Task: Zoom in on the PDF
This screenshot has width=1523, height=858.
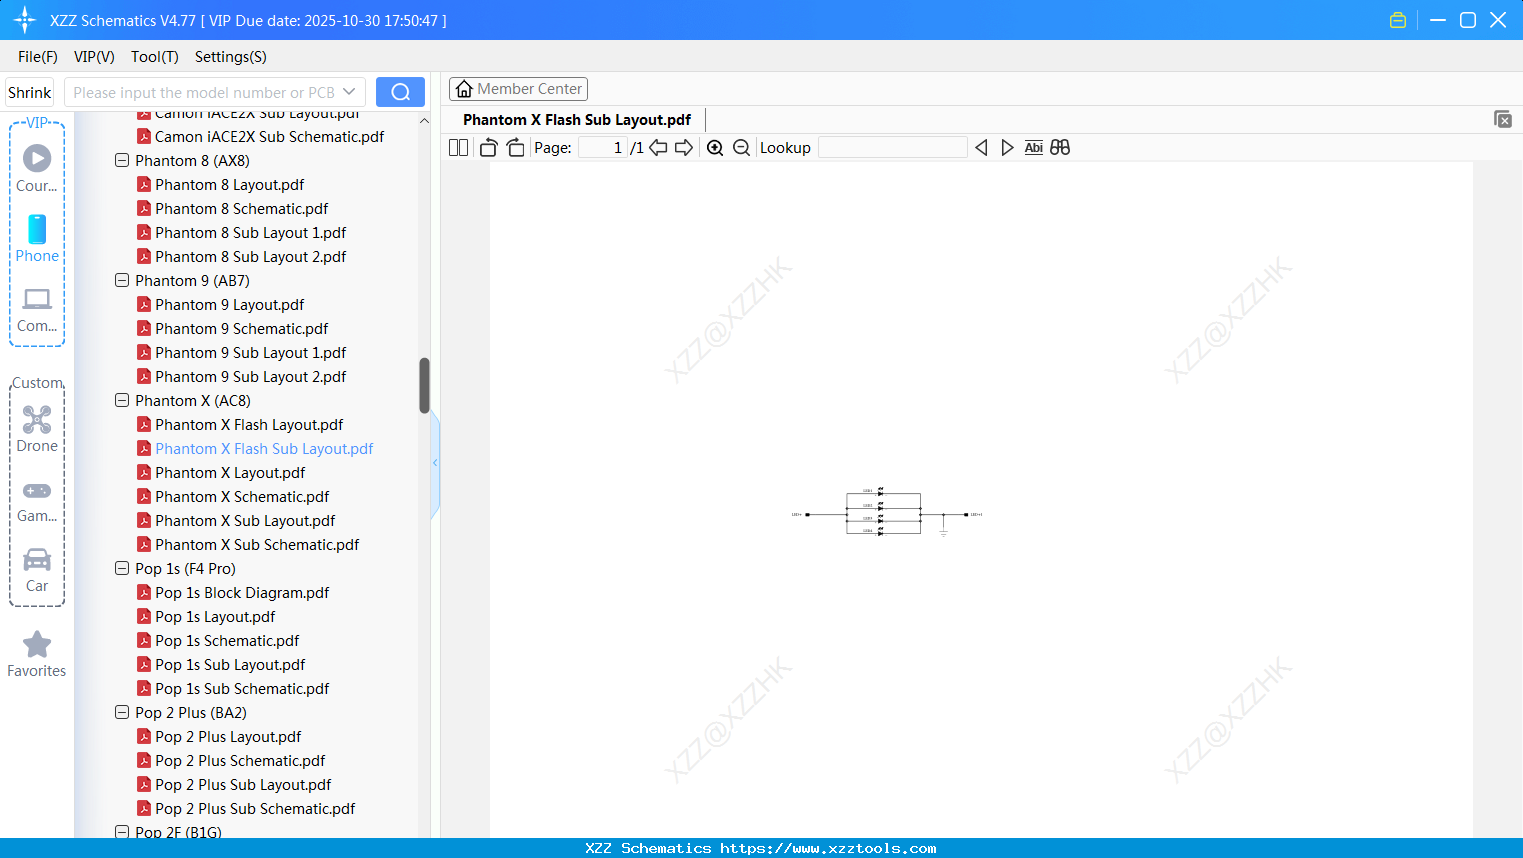Action: tap(715, 147)
